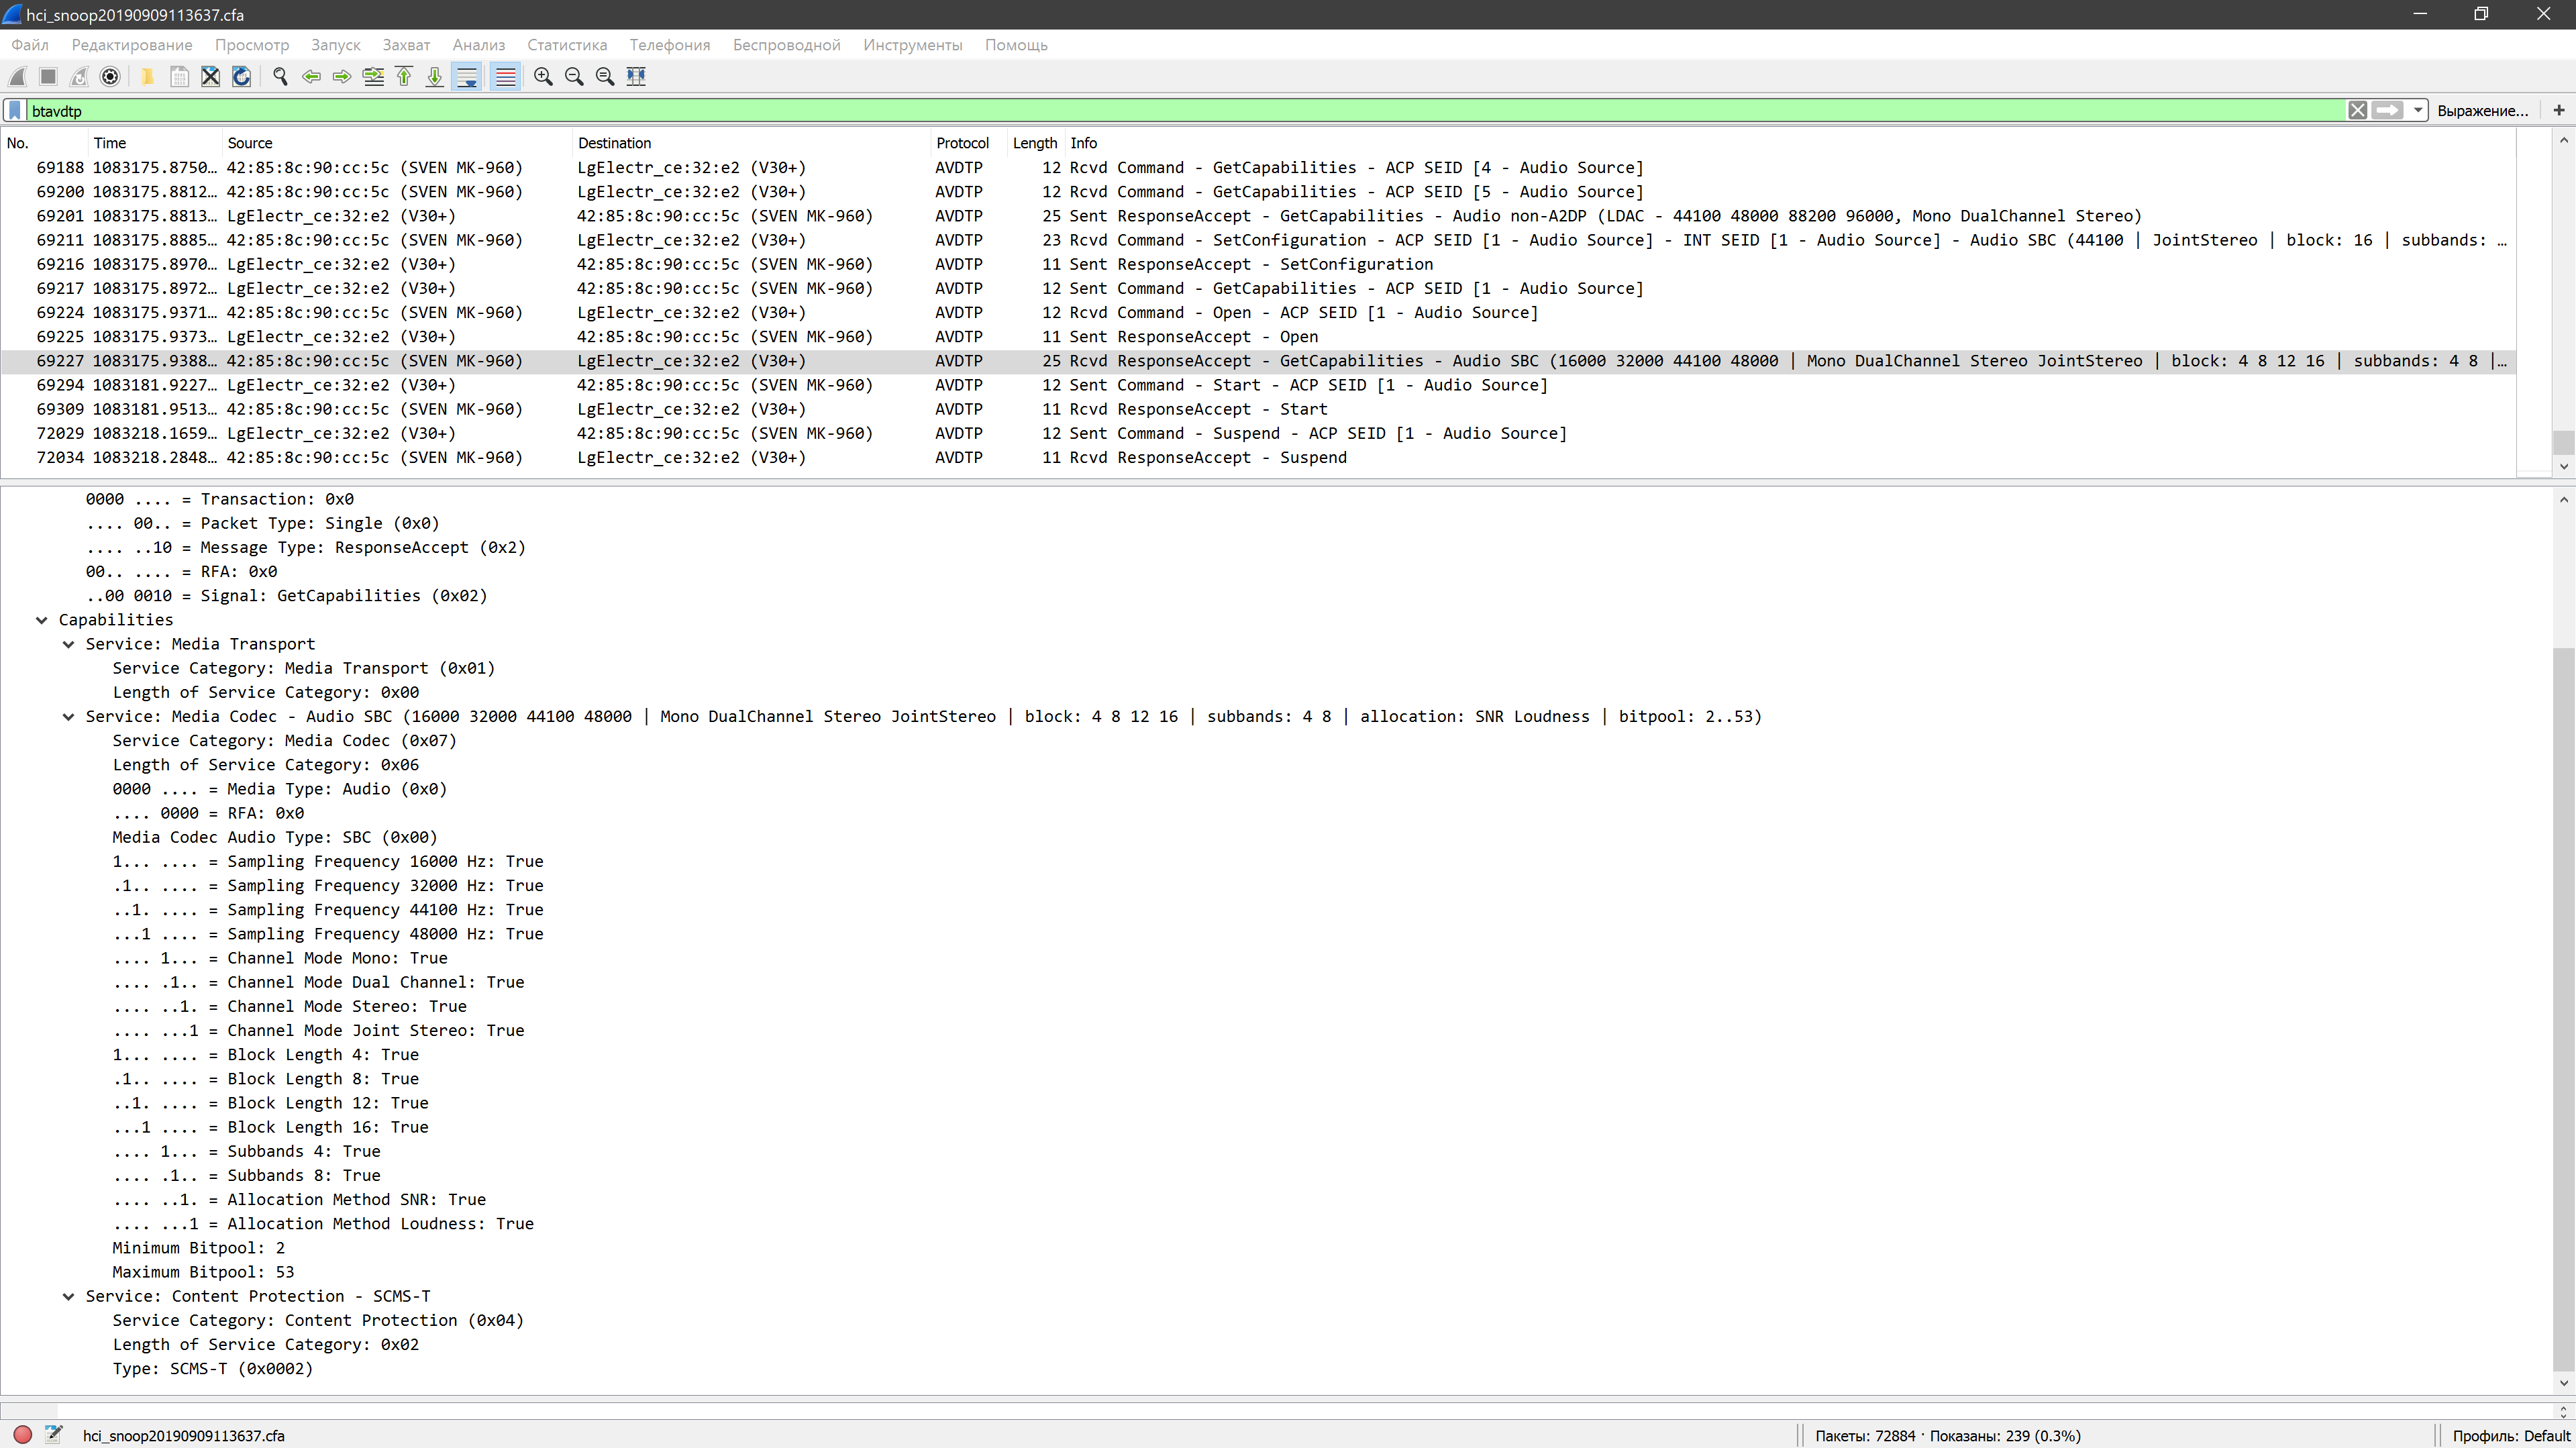This screenshot has height=1448, width=2576.
Task: Click the open capture file folder icon
Action: [x=147, y=76]
